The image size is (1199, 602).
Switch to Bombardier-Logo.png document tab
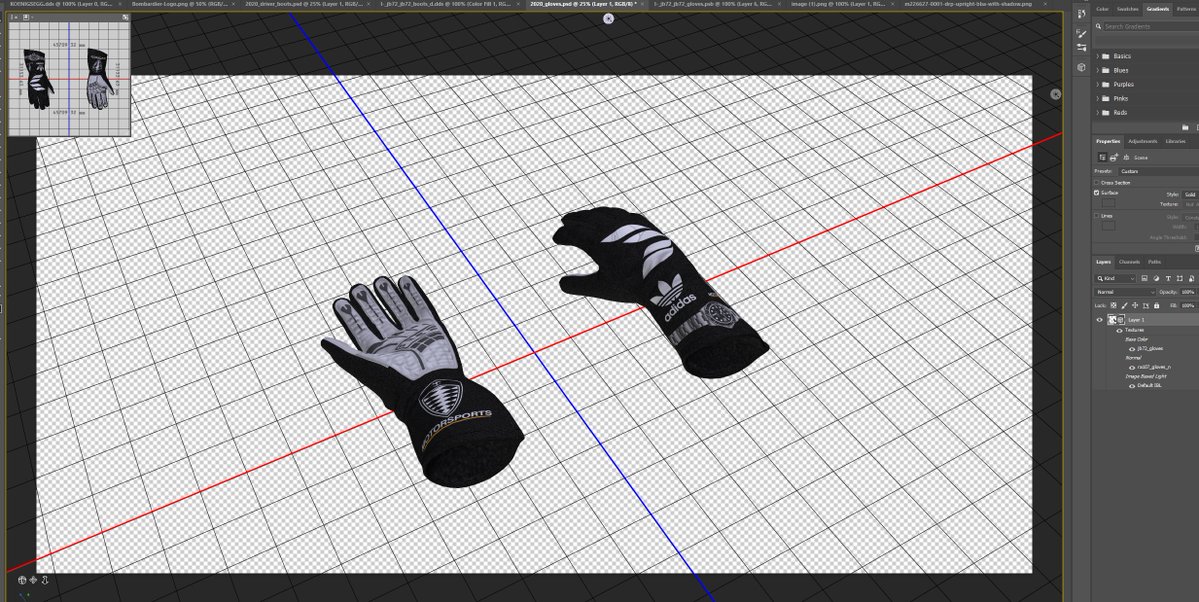(x=180, y=4)
